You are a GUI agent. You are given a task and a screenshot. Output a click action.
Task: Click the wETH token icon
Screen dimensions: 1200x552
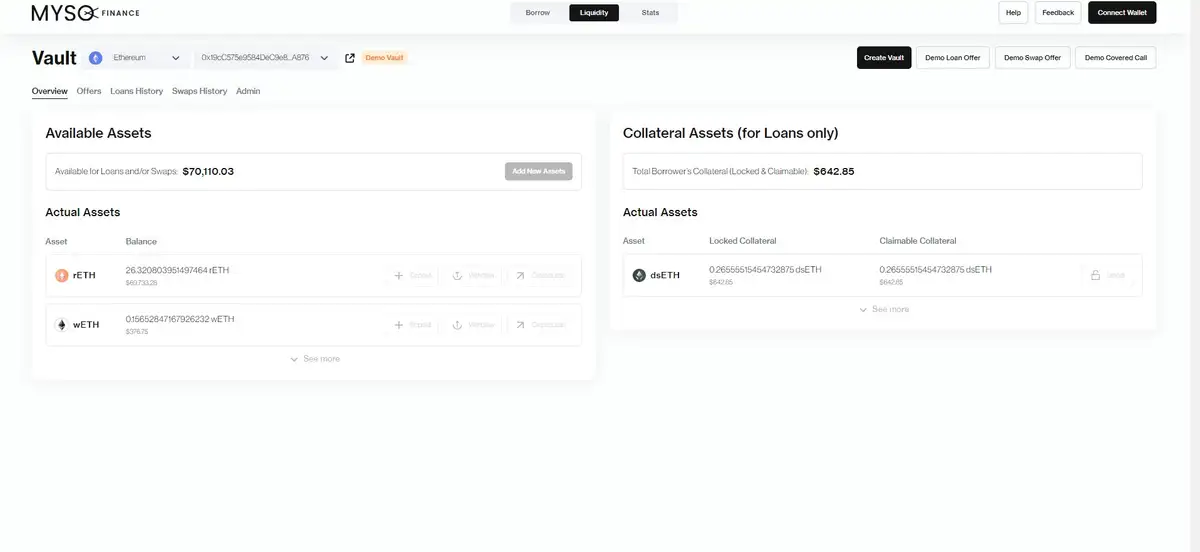pos(62,325)
